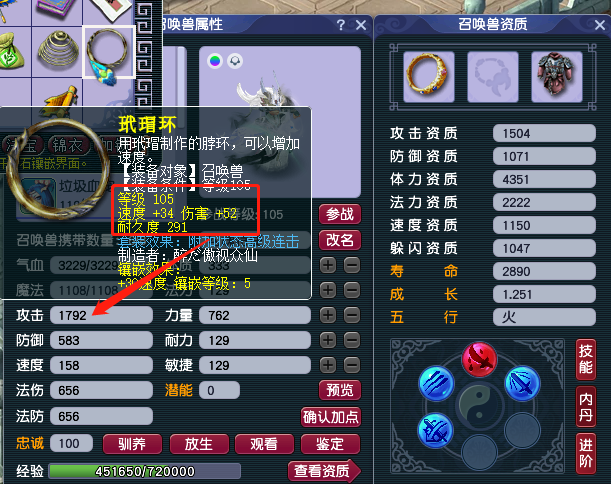Image resolution: width=611 pixels, height=484 pixels.
Task: Switch to the 内丹 side tab
Action: (x=586, y=407)
